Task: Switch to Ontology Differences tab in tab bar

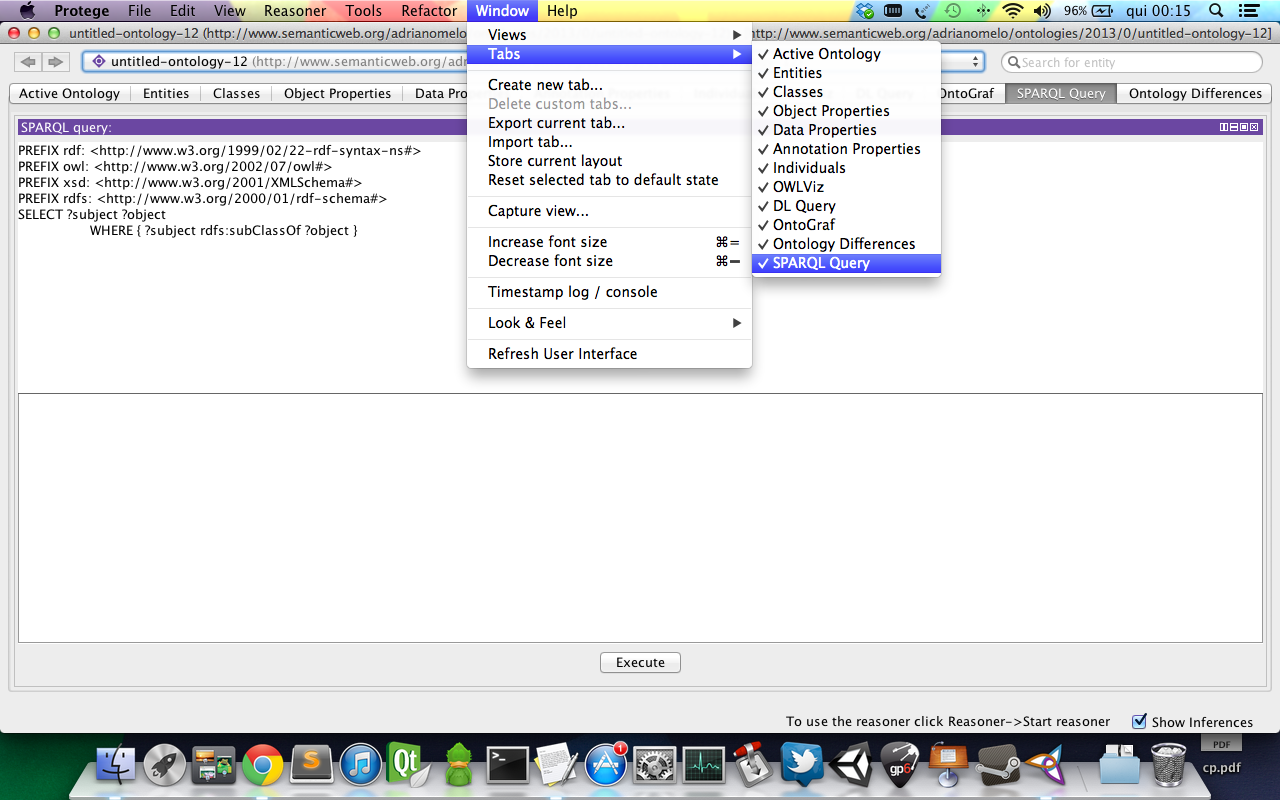Action: point(1195,93)
